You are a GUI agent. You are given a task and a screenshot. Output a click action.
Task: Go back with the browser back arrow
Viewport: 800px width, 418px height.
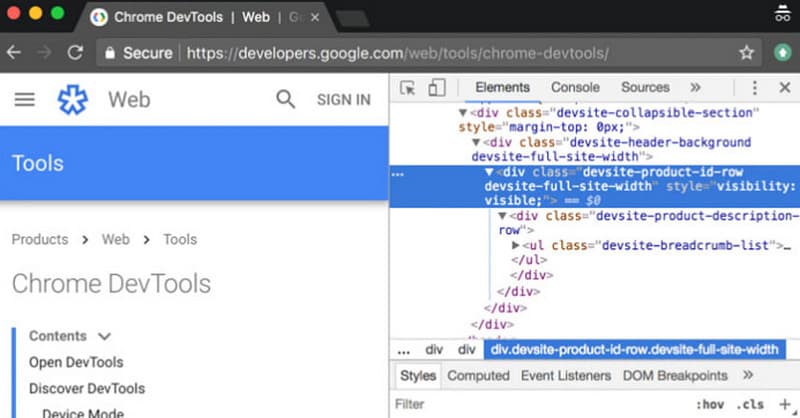point(14,52)
